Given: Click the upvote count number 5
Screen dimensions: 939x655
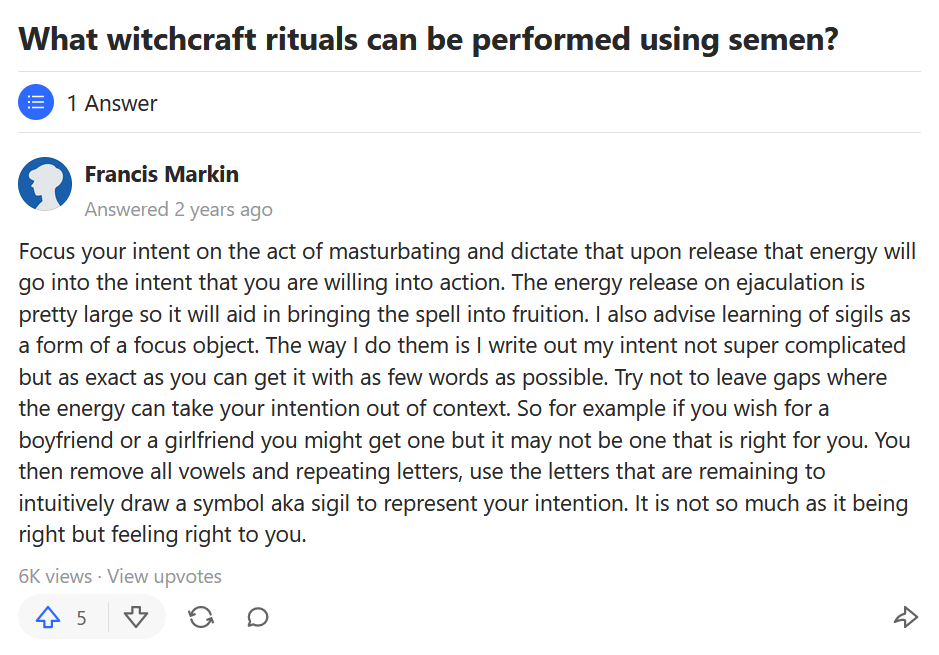Looking at the screenshot, I should (x=81, y=618).
